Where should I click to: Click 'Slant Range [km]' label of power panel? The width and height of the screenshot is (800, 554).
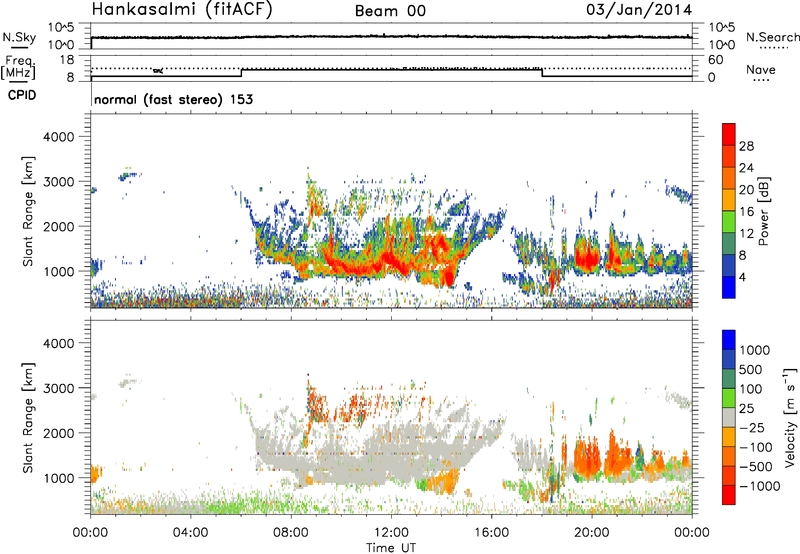[x=28, y=211]
